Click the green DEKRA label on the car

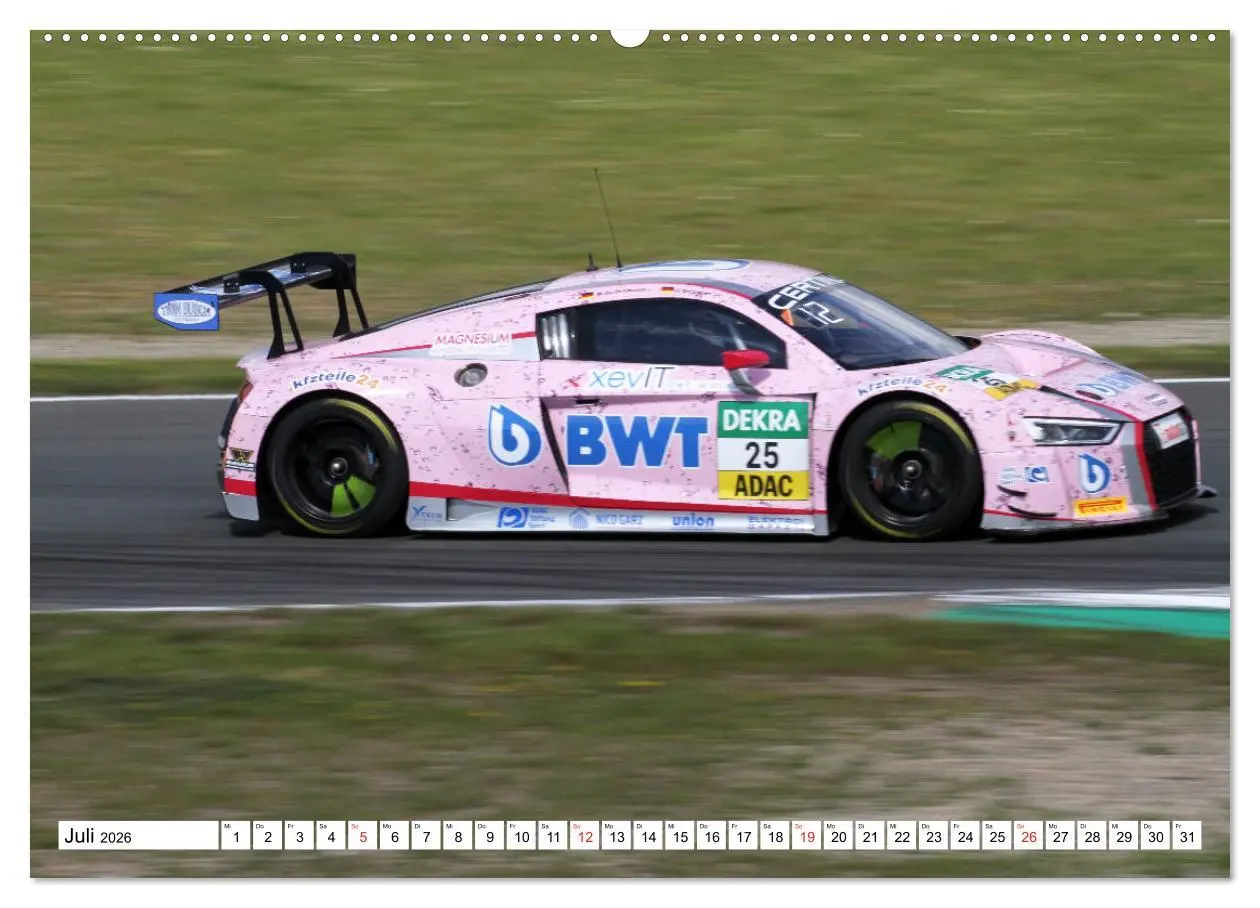point(763,420)
